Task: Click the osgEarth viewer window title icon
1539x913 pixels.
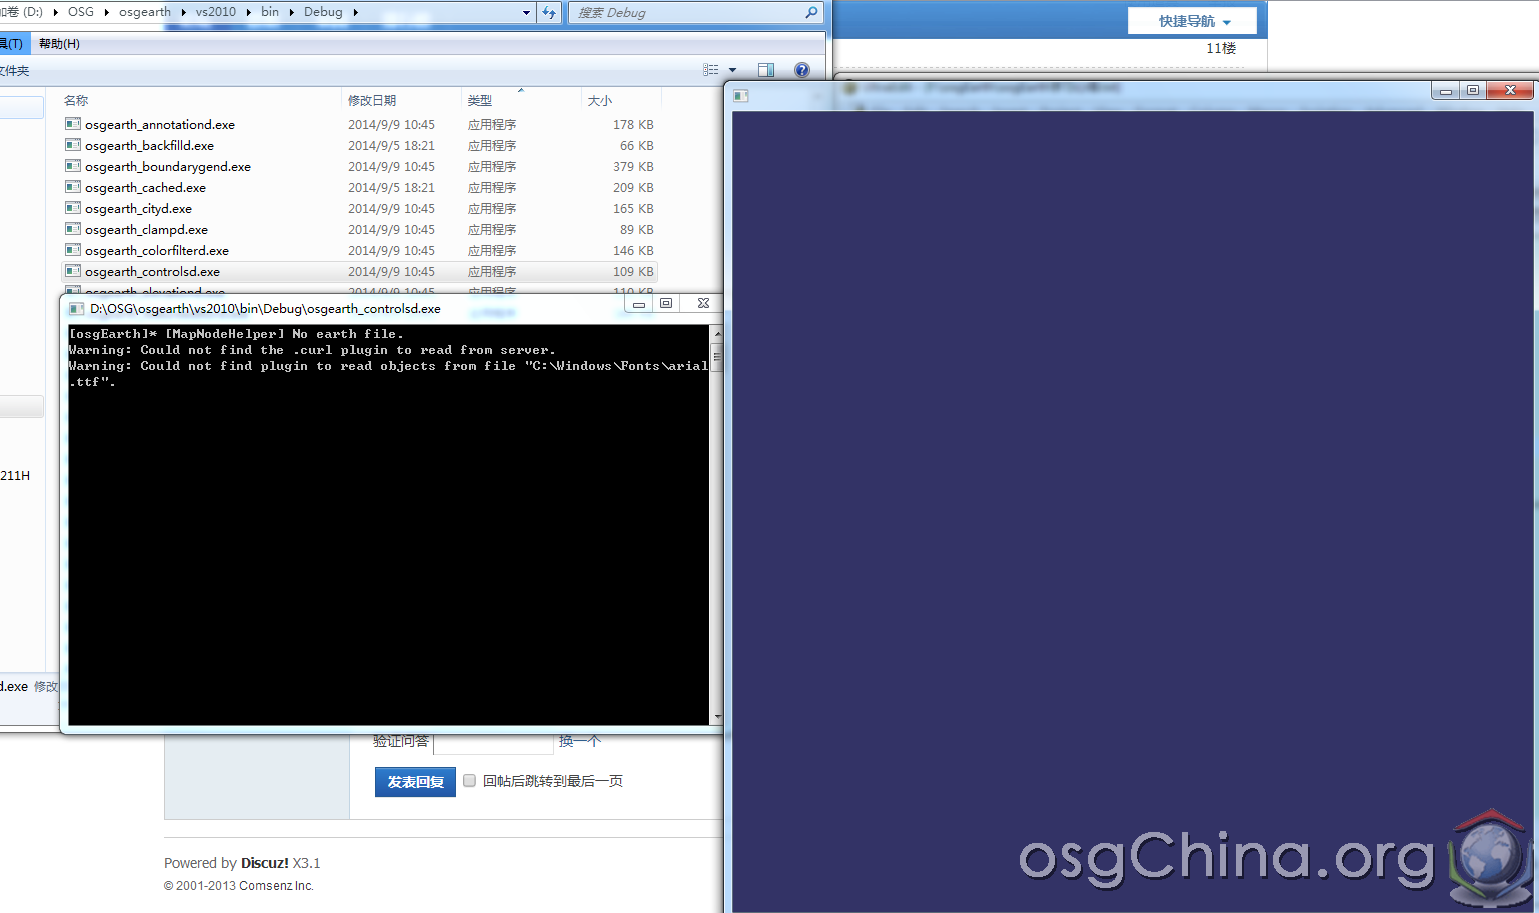Action: click(x=741, y=95)
